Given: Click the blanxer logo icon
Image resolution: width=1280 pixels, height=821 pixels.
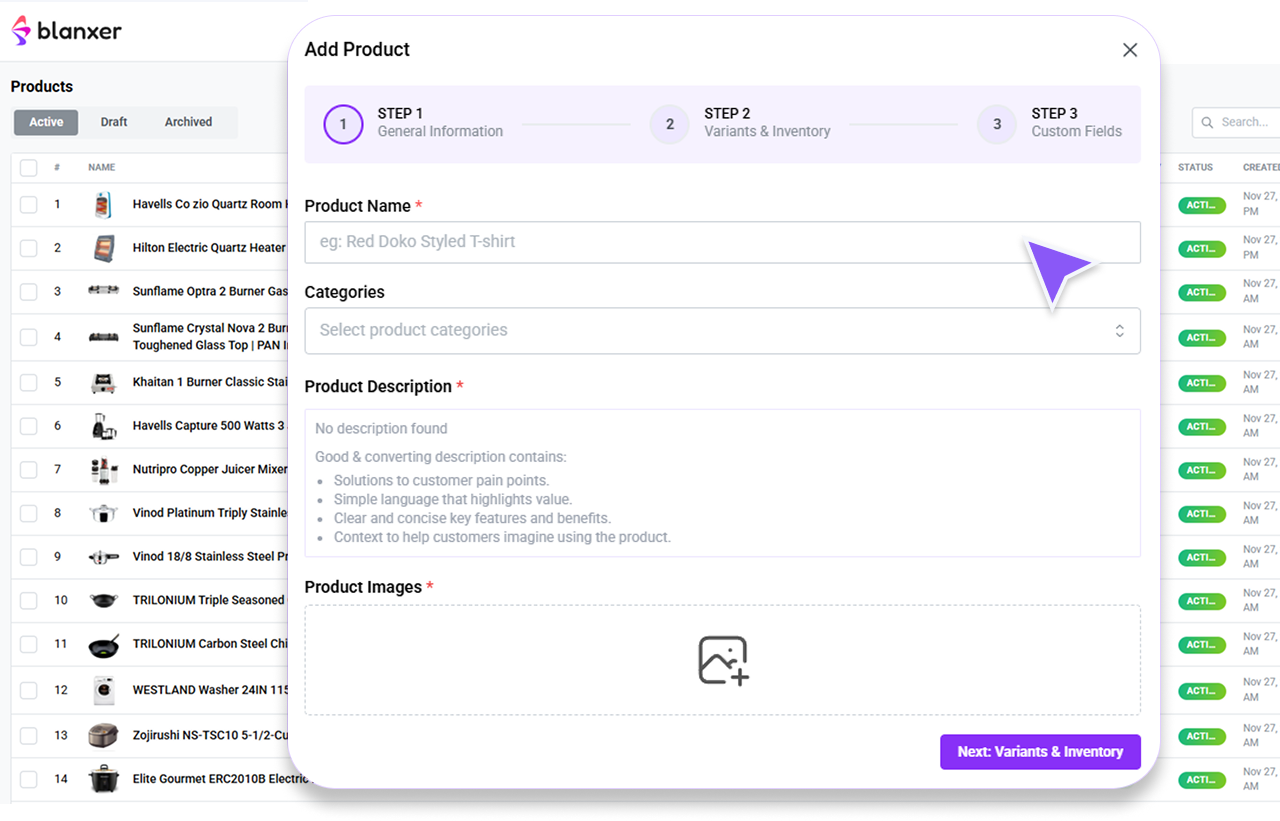Looking at the screenshot, I should [18, 30].
